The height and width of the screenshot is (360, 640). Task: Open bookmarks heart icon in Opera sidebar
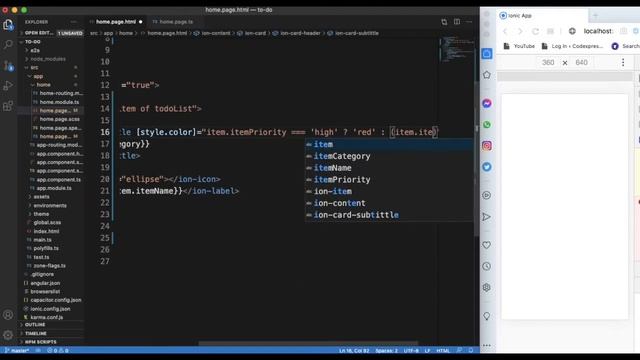(487, 245)
